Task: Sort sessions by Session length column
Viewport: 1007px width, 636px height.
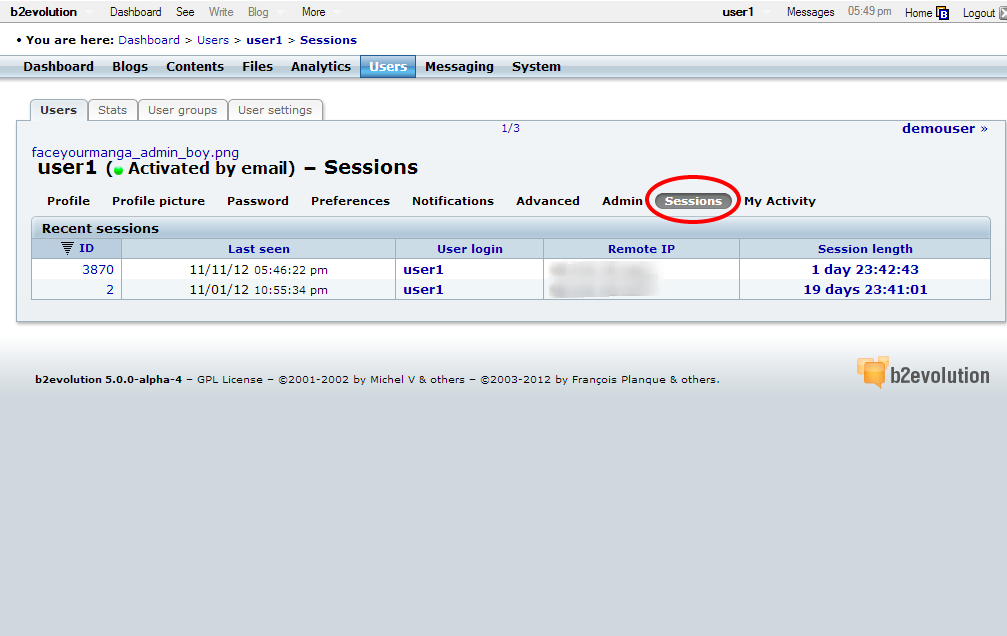Action: pos(865,249)
